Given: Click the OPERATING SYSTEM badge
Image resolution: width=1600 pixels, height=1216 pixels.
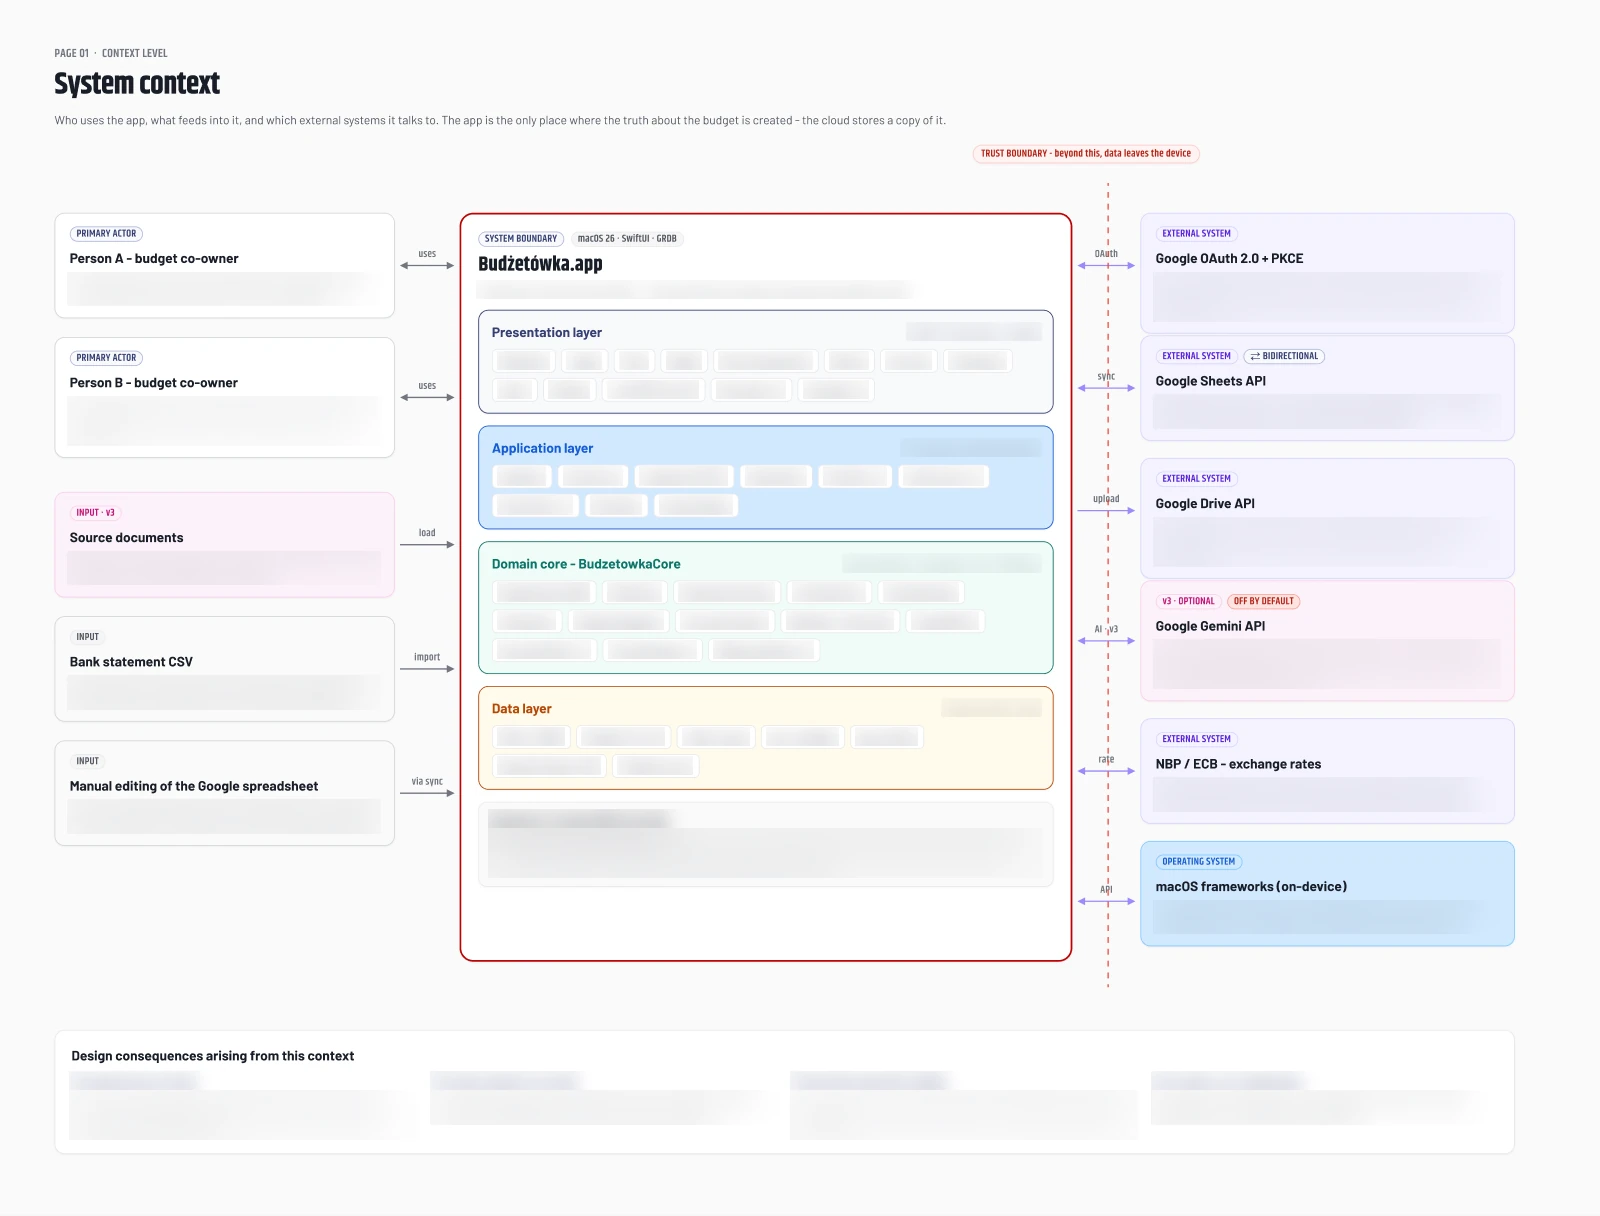Looking at the screenshot, I should [x=1199, y=862].
